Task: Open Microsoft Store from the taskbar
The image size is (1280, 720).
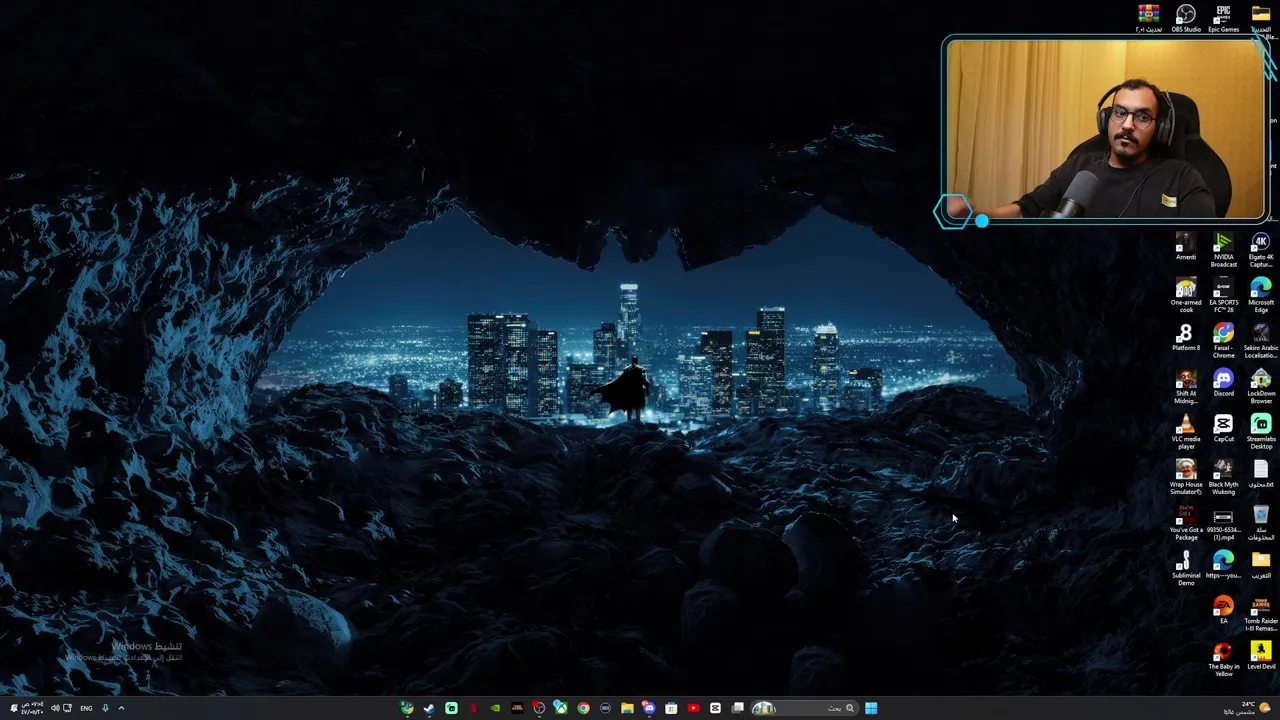Action: click(x=671, y=708)
